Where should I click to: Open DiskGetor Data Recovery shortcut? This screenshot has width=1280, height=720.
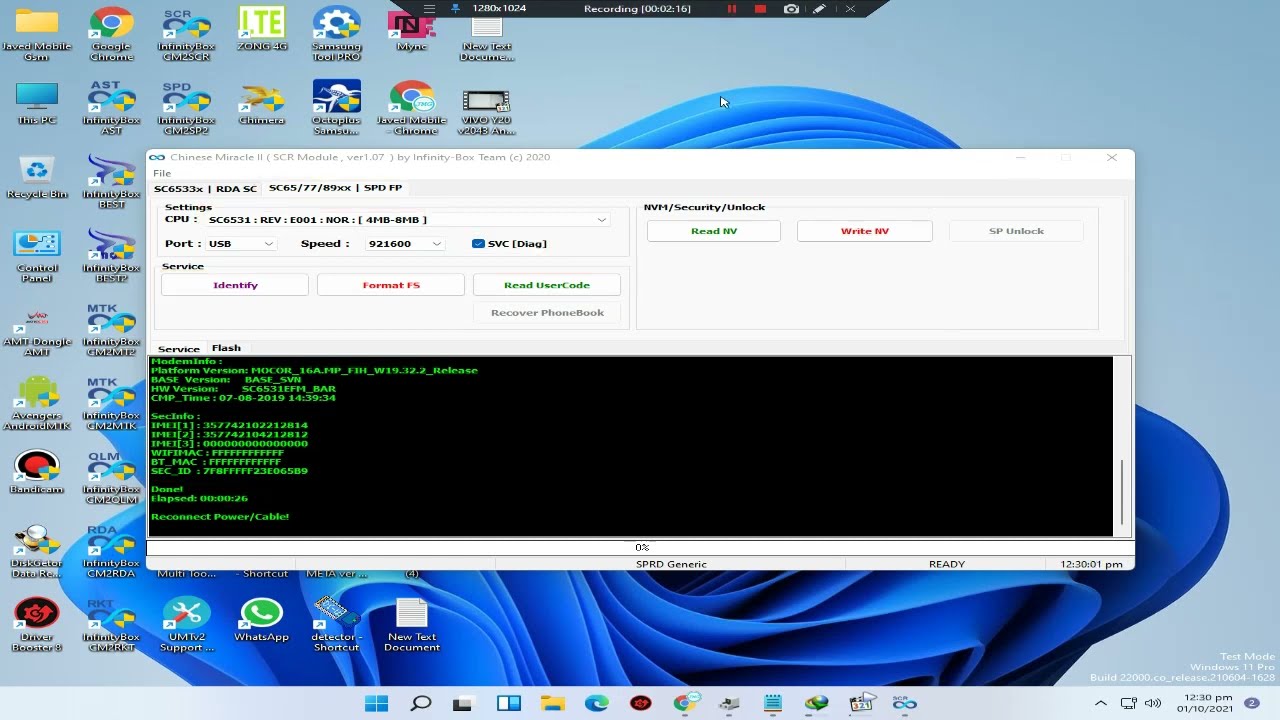click(x=37, y=552)
